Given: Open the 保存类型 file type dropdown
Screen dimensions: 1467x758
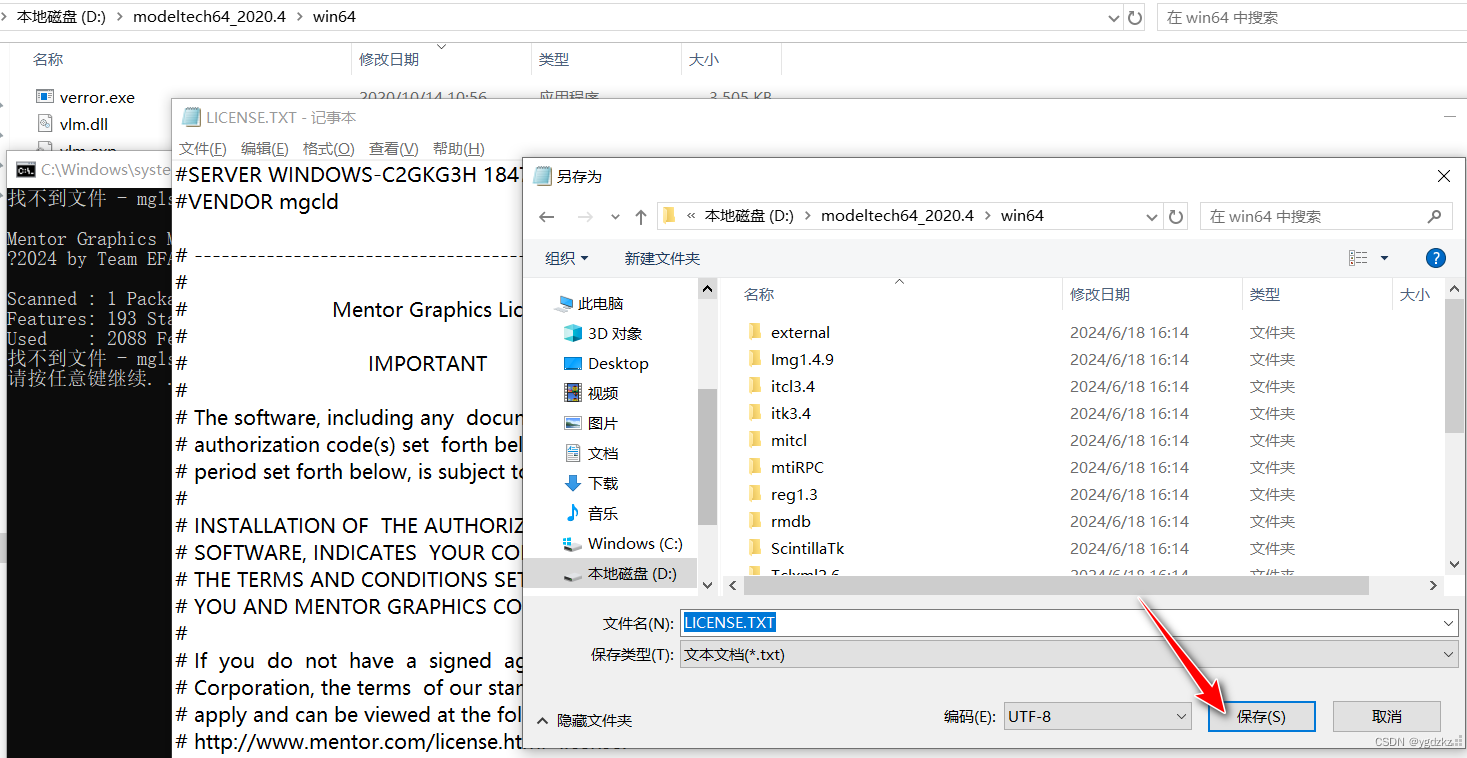Looking at the screenshot, I should [1449, 655].
